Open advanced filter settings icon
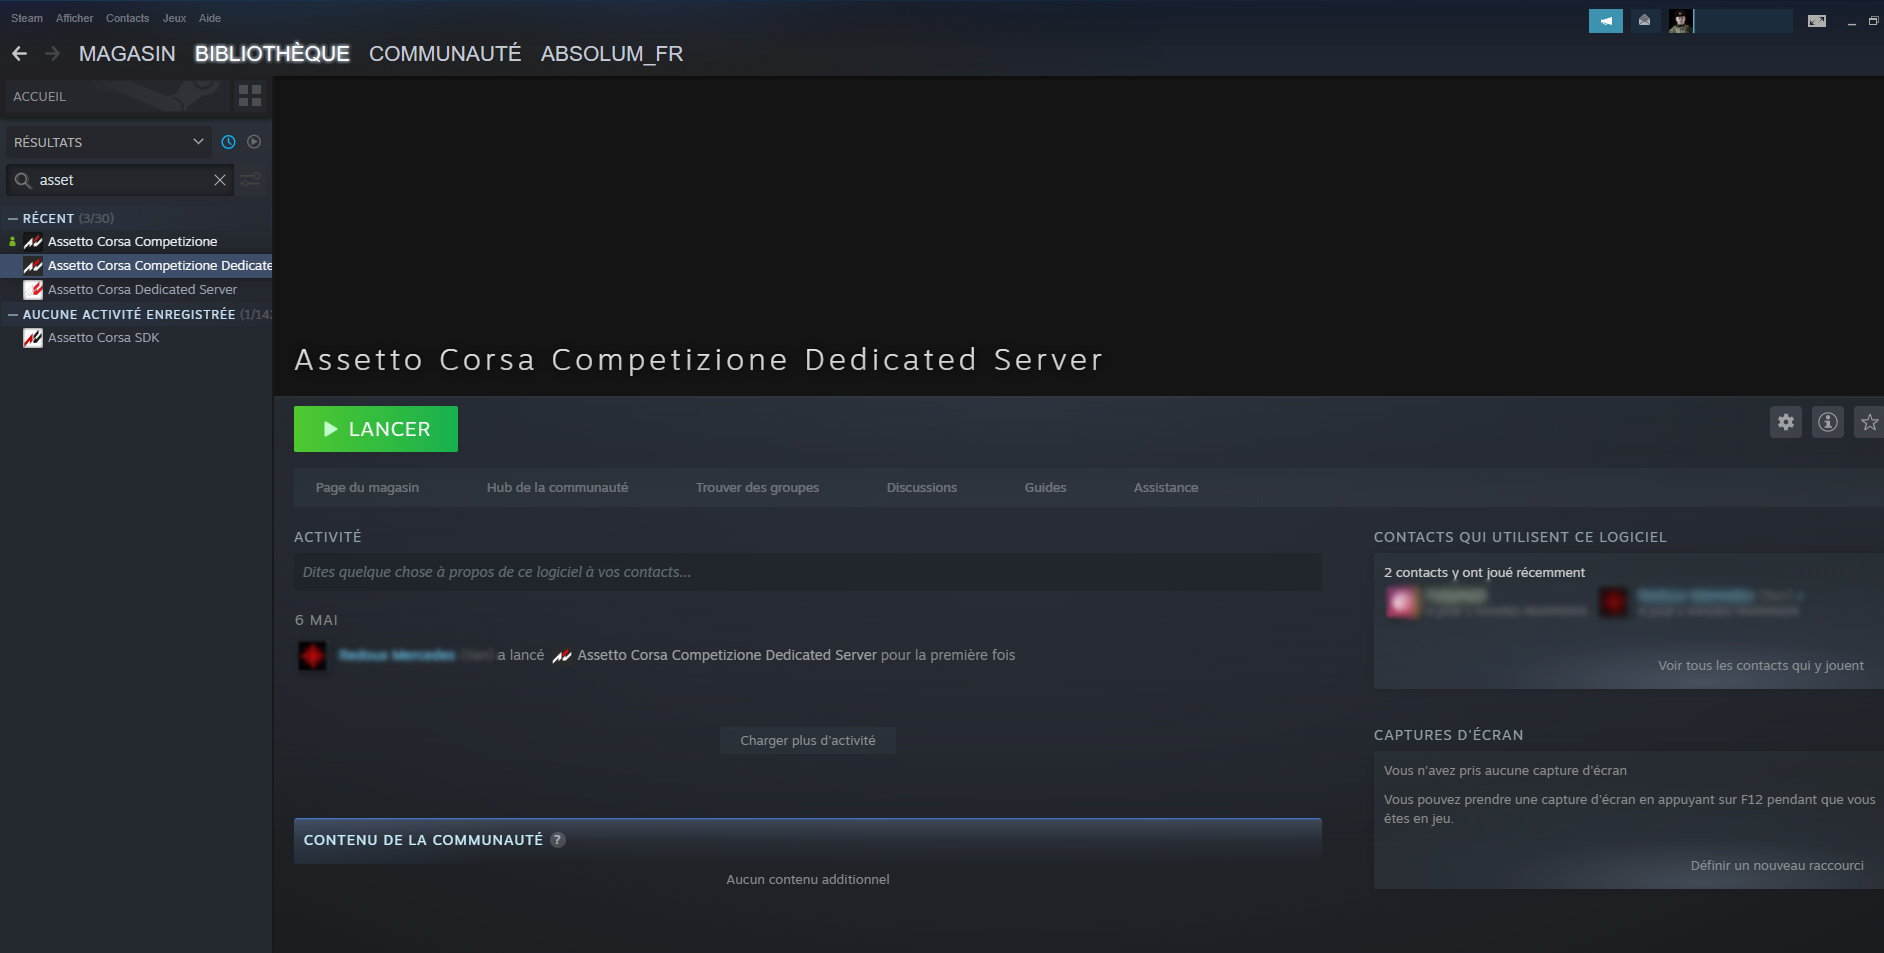1884x953 pixels. pos(251,180)
